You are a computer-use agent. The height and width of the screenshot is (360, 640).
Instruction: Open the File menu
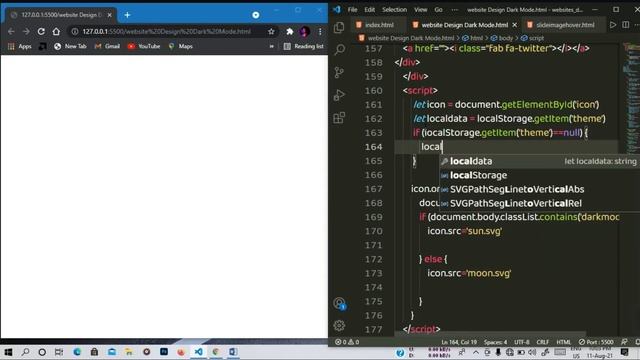tap(352, 10)
